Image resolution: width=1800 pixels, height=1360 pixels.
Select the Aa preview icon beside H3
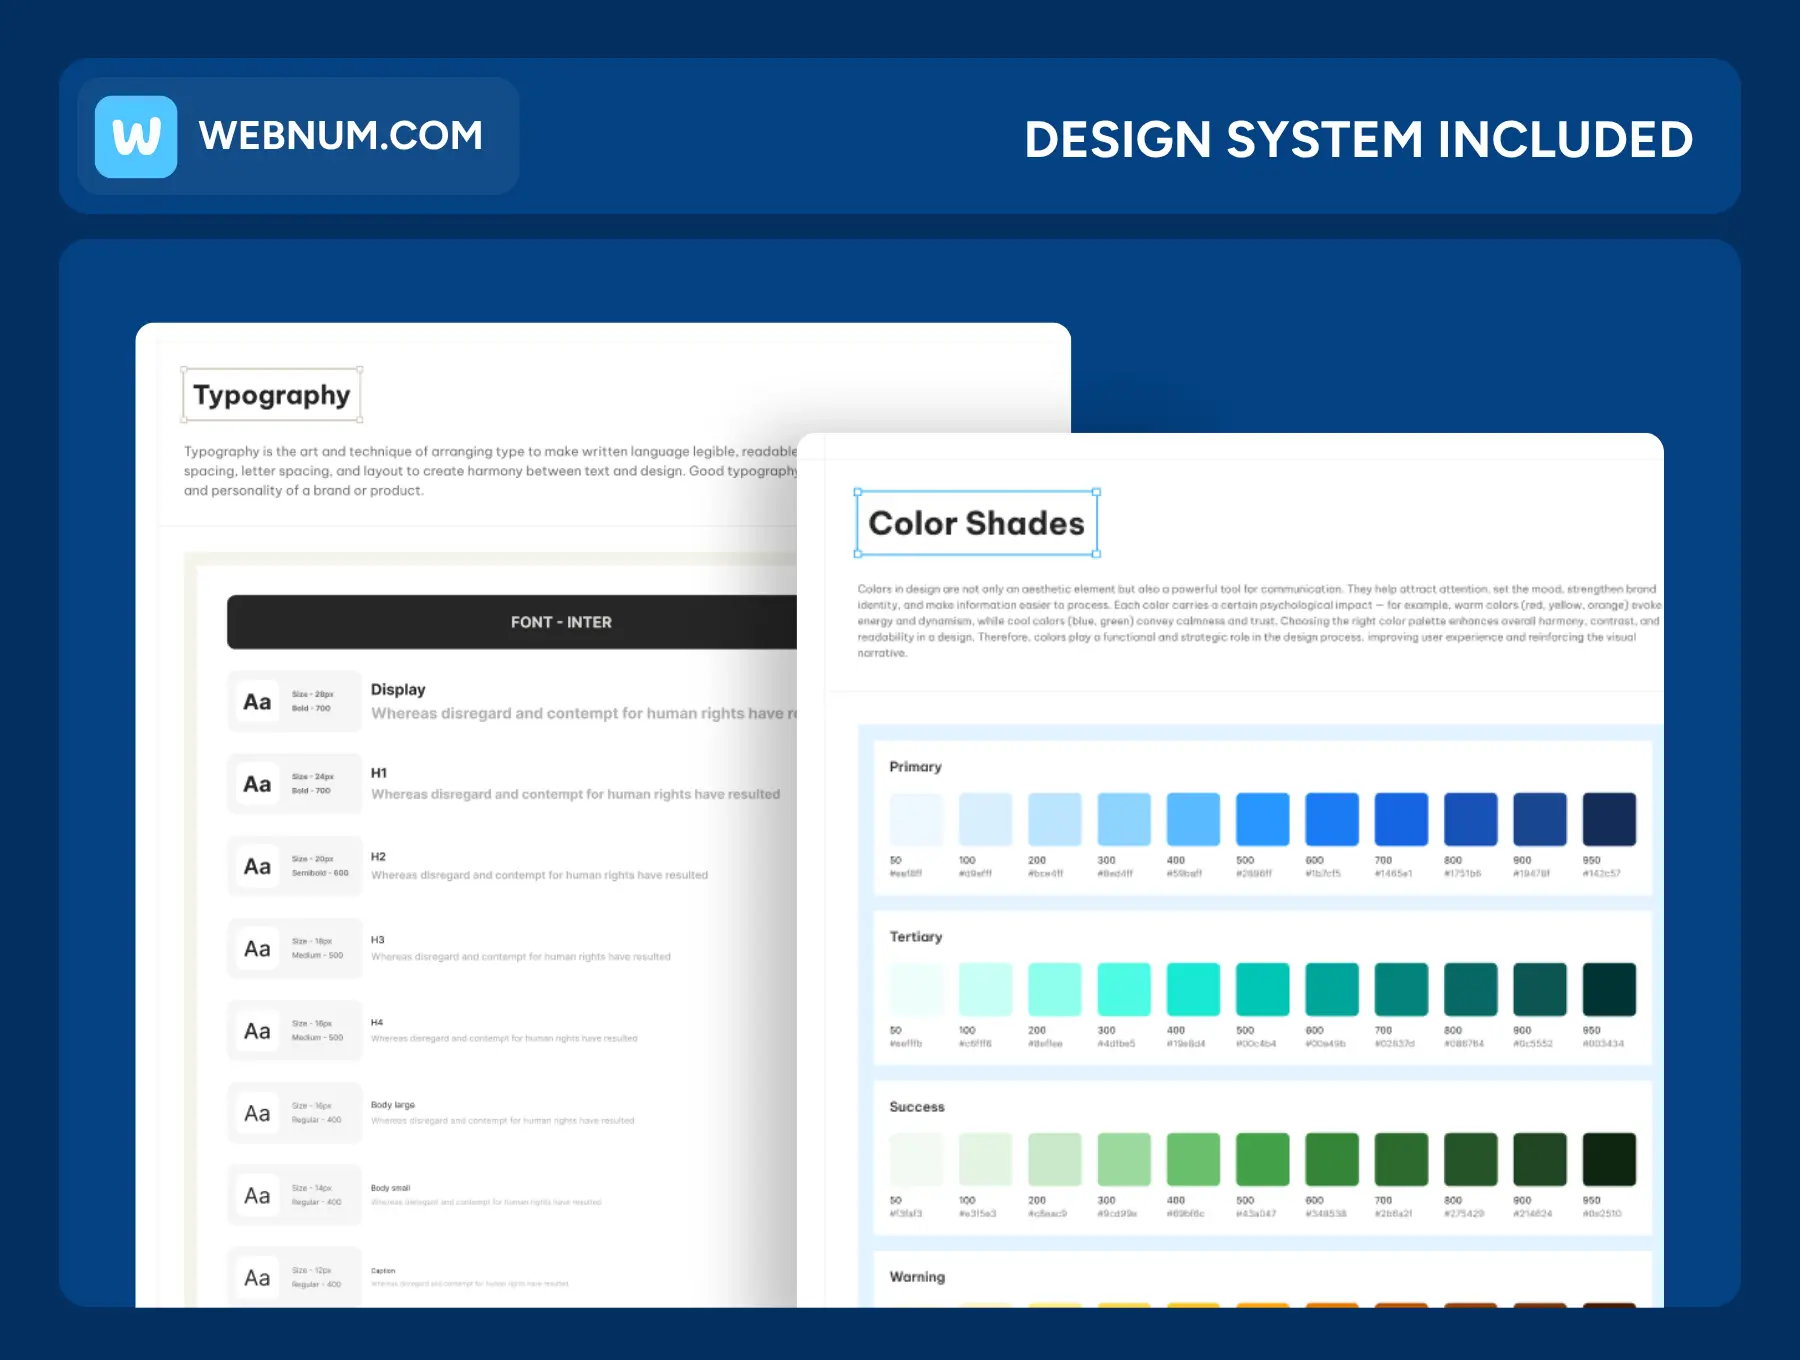coord(257,949)
